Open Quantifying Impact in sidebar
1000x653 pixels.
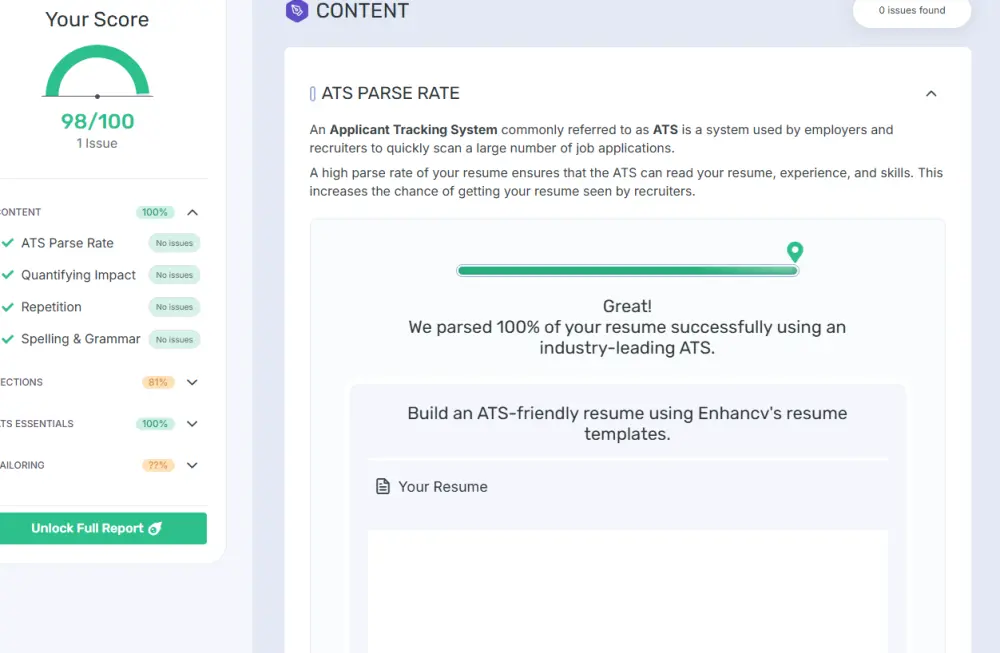[x=78, y=275]
